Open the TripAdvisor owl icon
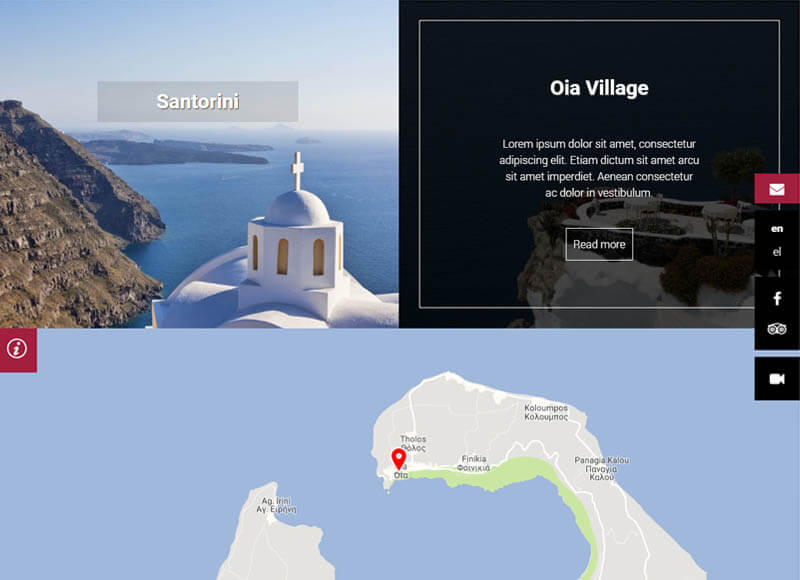Viewport: 800px width, 580px height. coord(777,329)
